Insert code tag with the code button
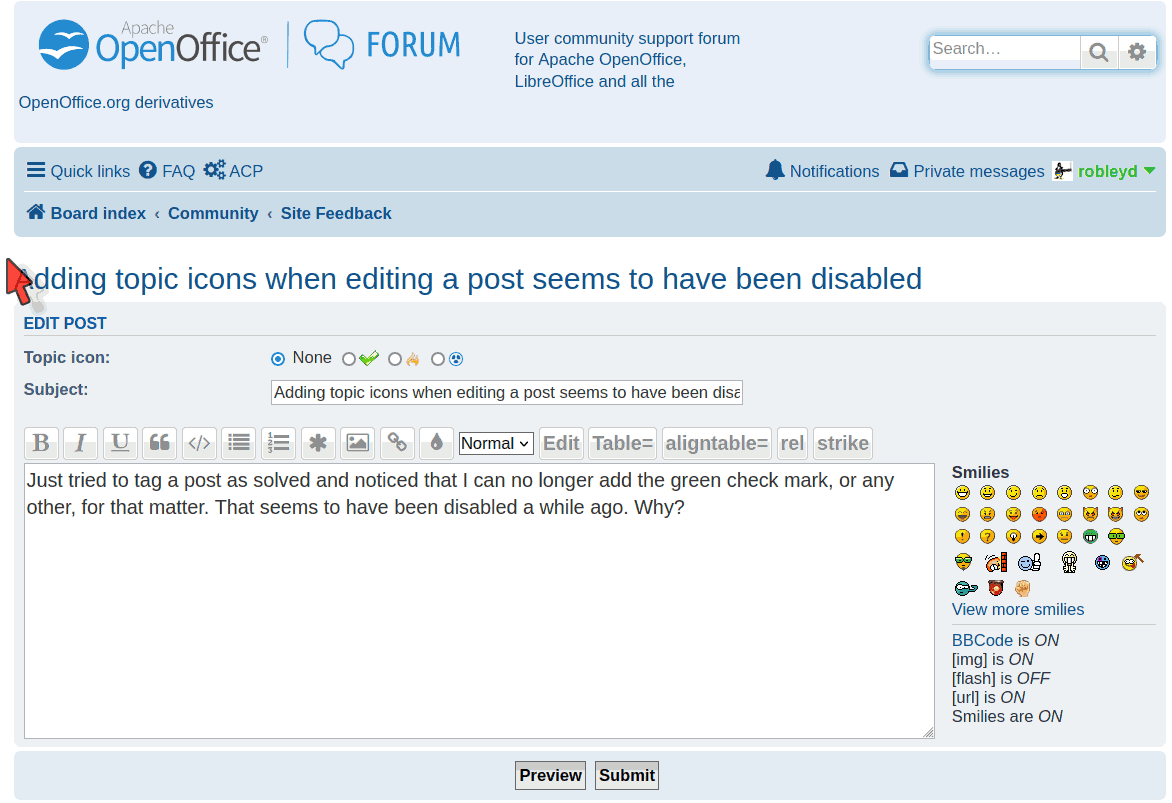 pyautogui.click(x=199, y=443)
